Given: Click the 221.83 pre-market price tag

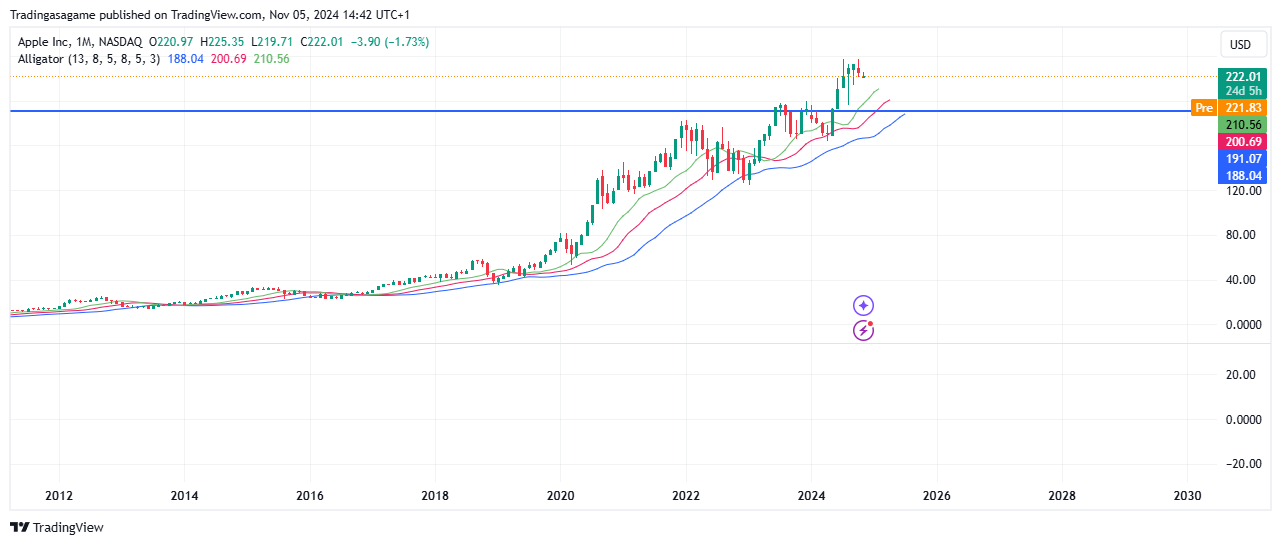Looking at the screenshot, I should (x=1240, y=108).
